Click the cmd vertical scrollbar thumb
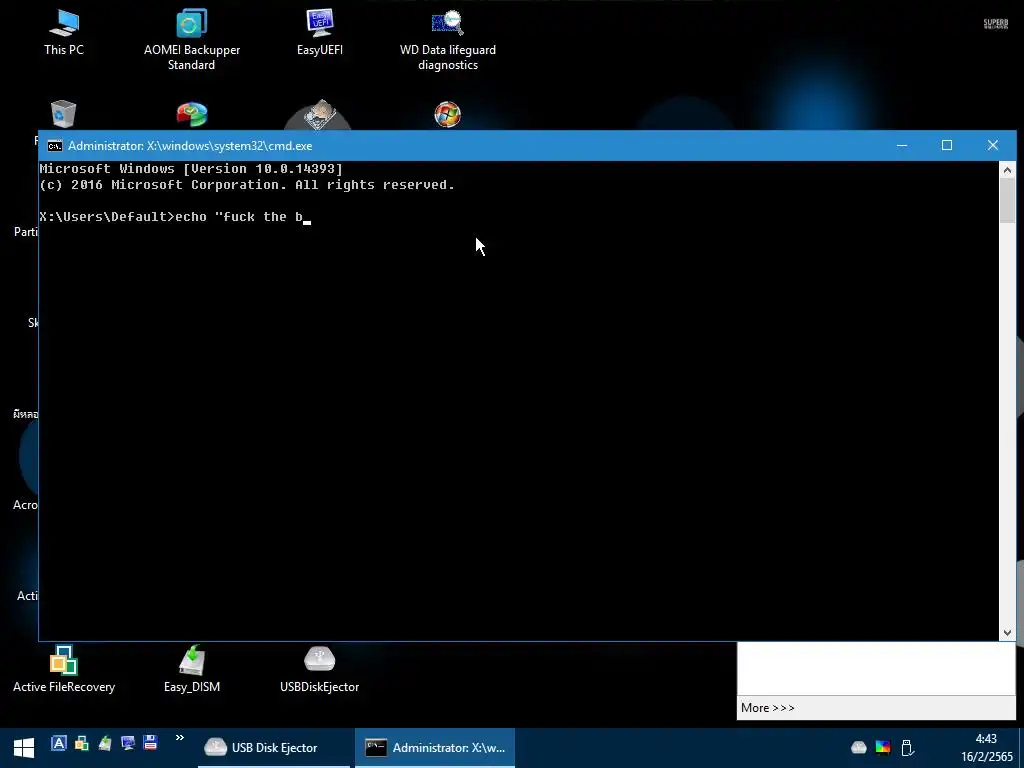1024x768 pixels. click(x=1007, y=201)
